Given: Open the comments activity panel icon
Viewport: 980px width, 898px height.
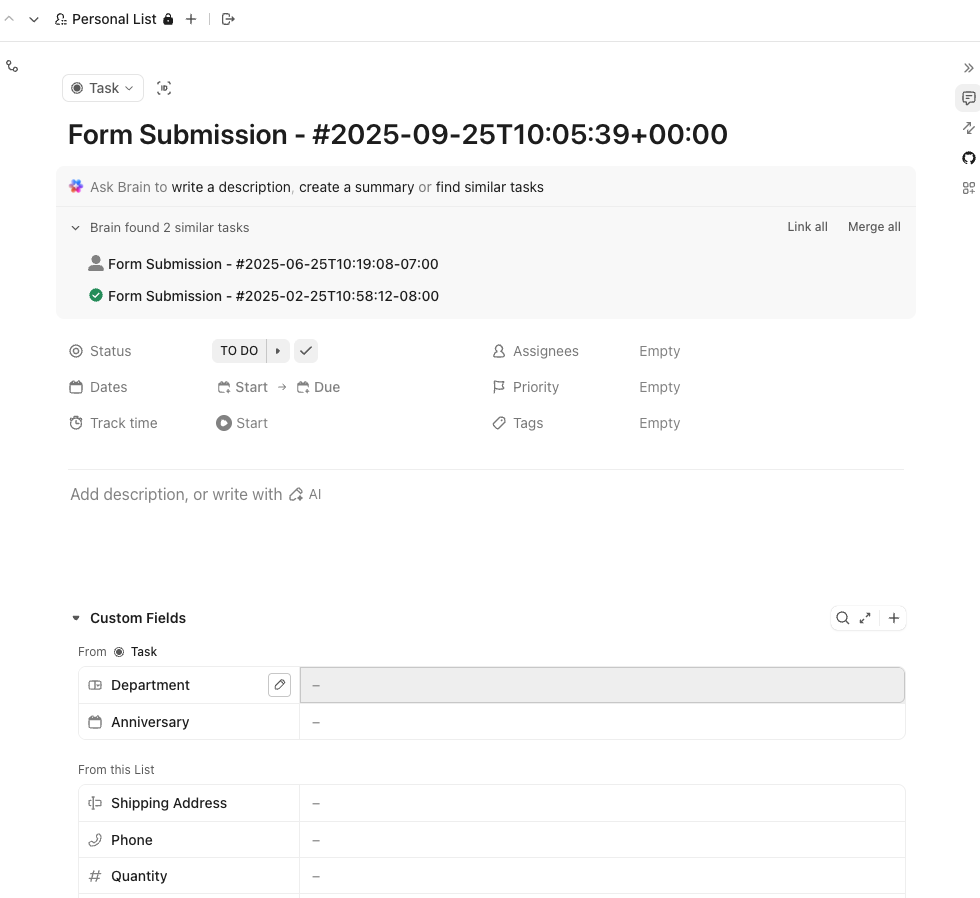Looking at the screenshot, I should tap(968, 98).
